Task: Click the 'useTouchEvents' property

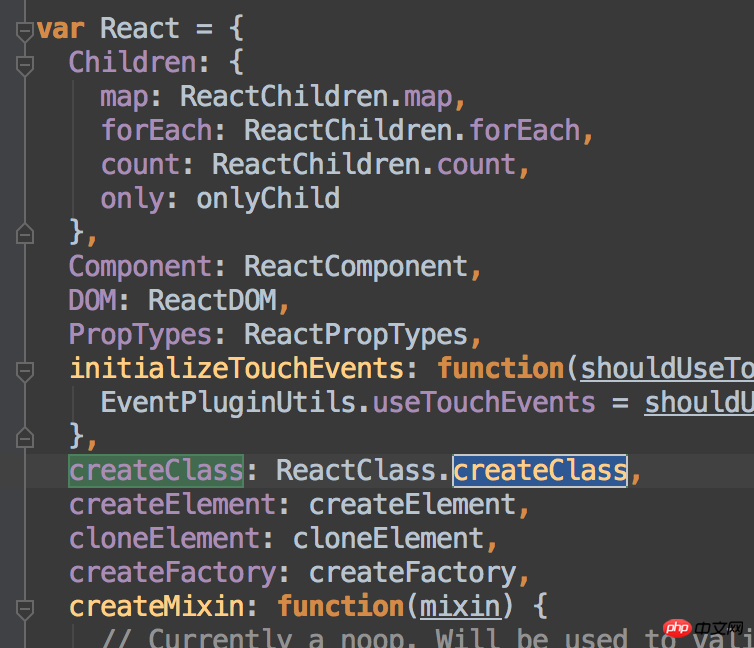Action: point(484,403)
